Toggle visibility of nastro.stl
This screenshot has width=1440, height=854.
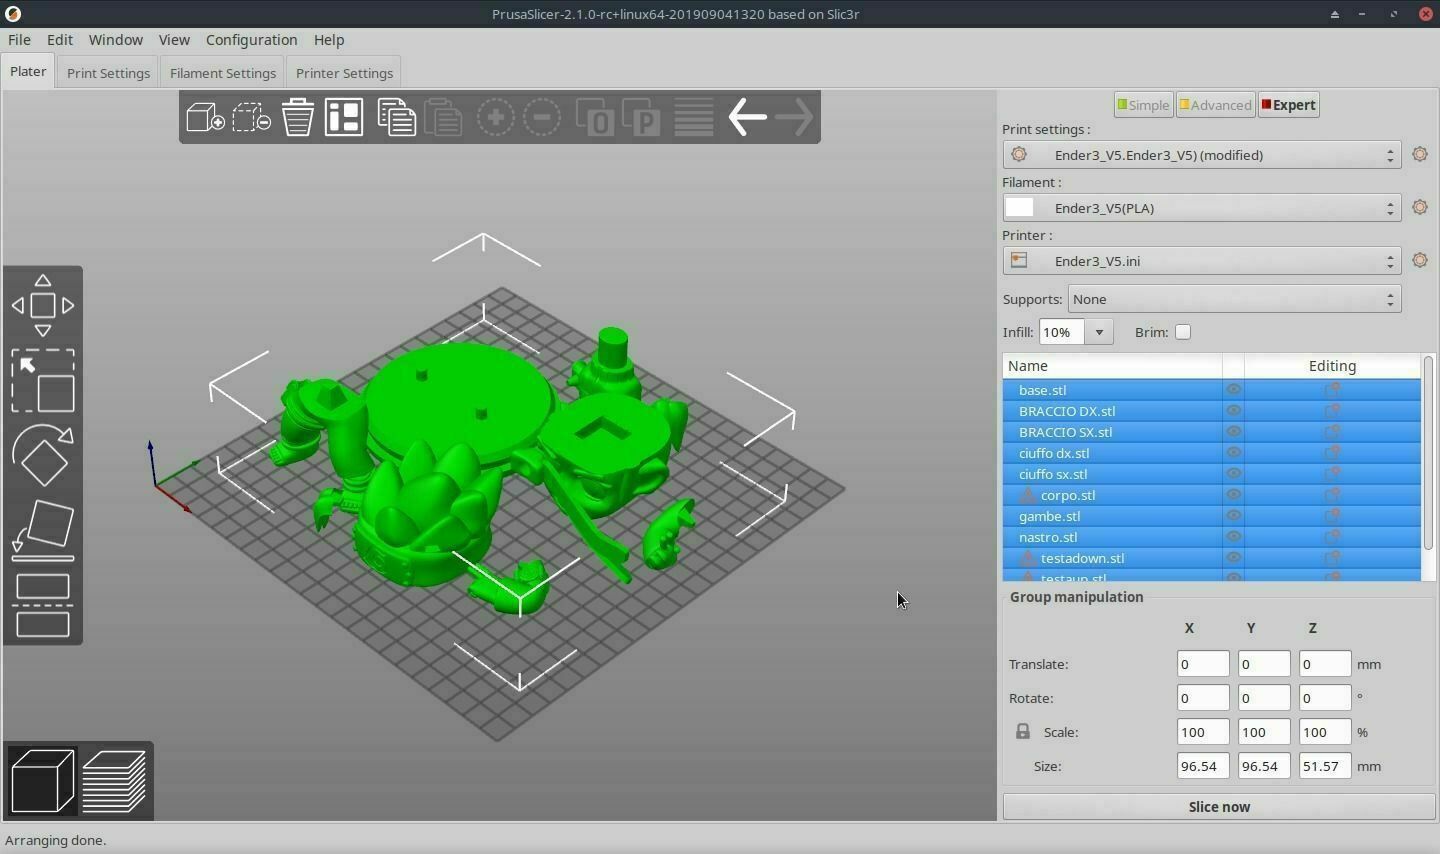1234,537
